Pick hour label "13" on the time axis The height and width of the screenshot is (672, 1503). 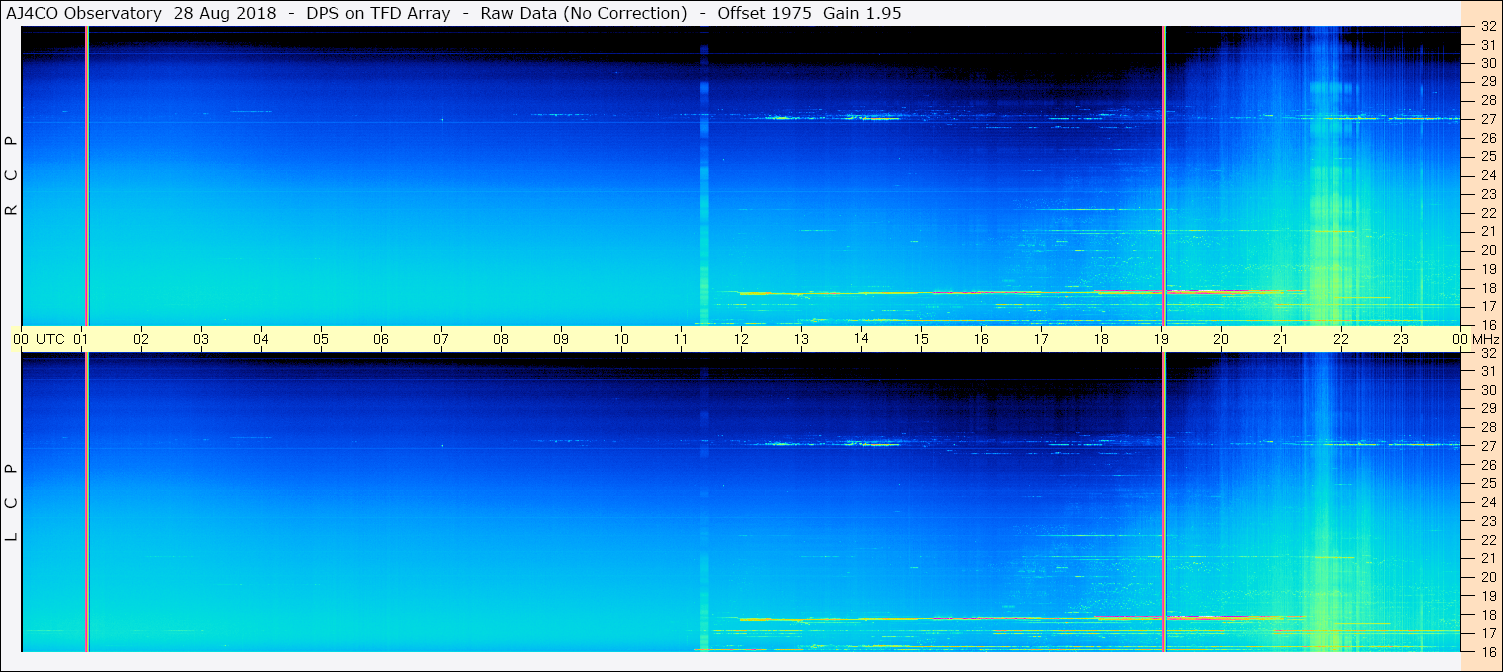pyautogui.click(x=801, y=339)
